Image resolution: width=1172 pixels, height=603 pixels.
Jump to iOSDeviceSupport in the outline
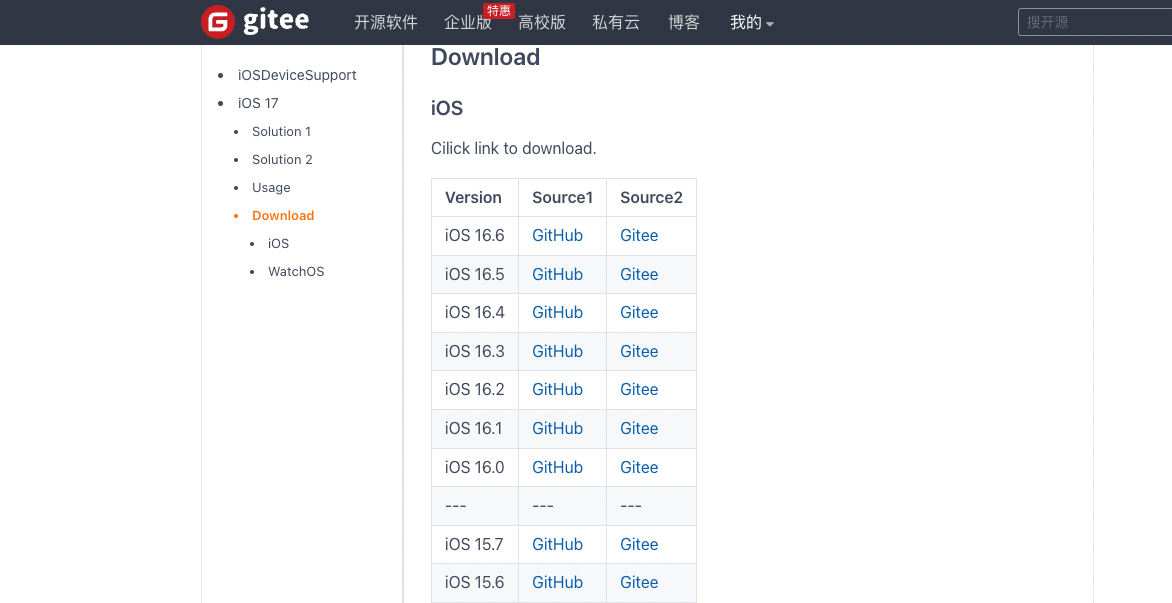(x=297, y=75)
